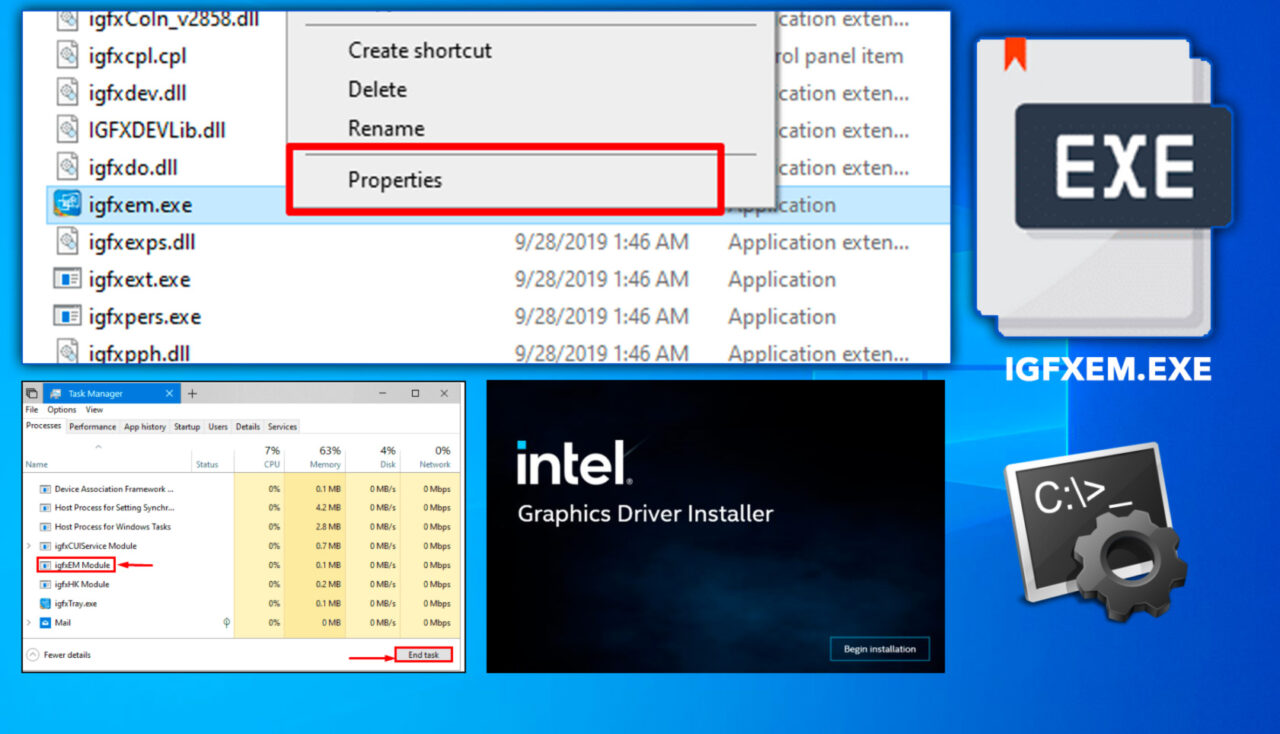This screenshot has height=734, width=1280.
Task: Click the End task button
Action: (423, 655)
